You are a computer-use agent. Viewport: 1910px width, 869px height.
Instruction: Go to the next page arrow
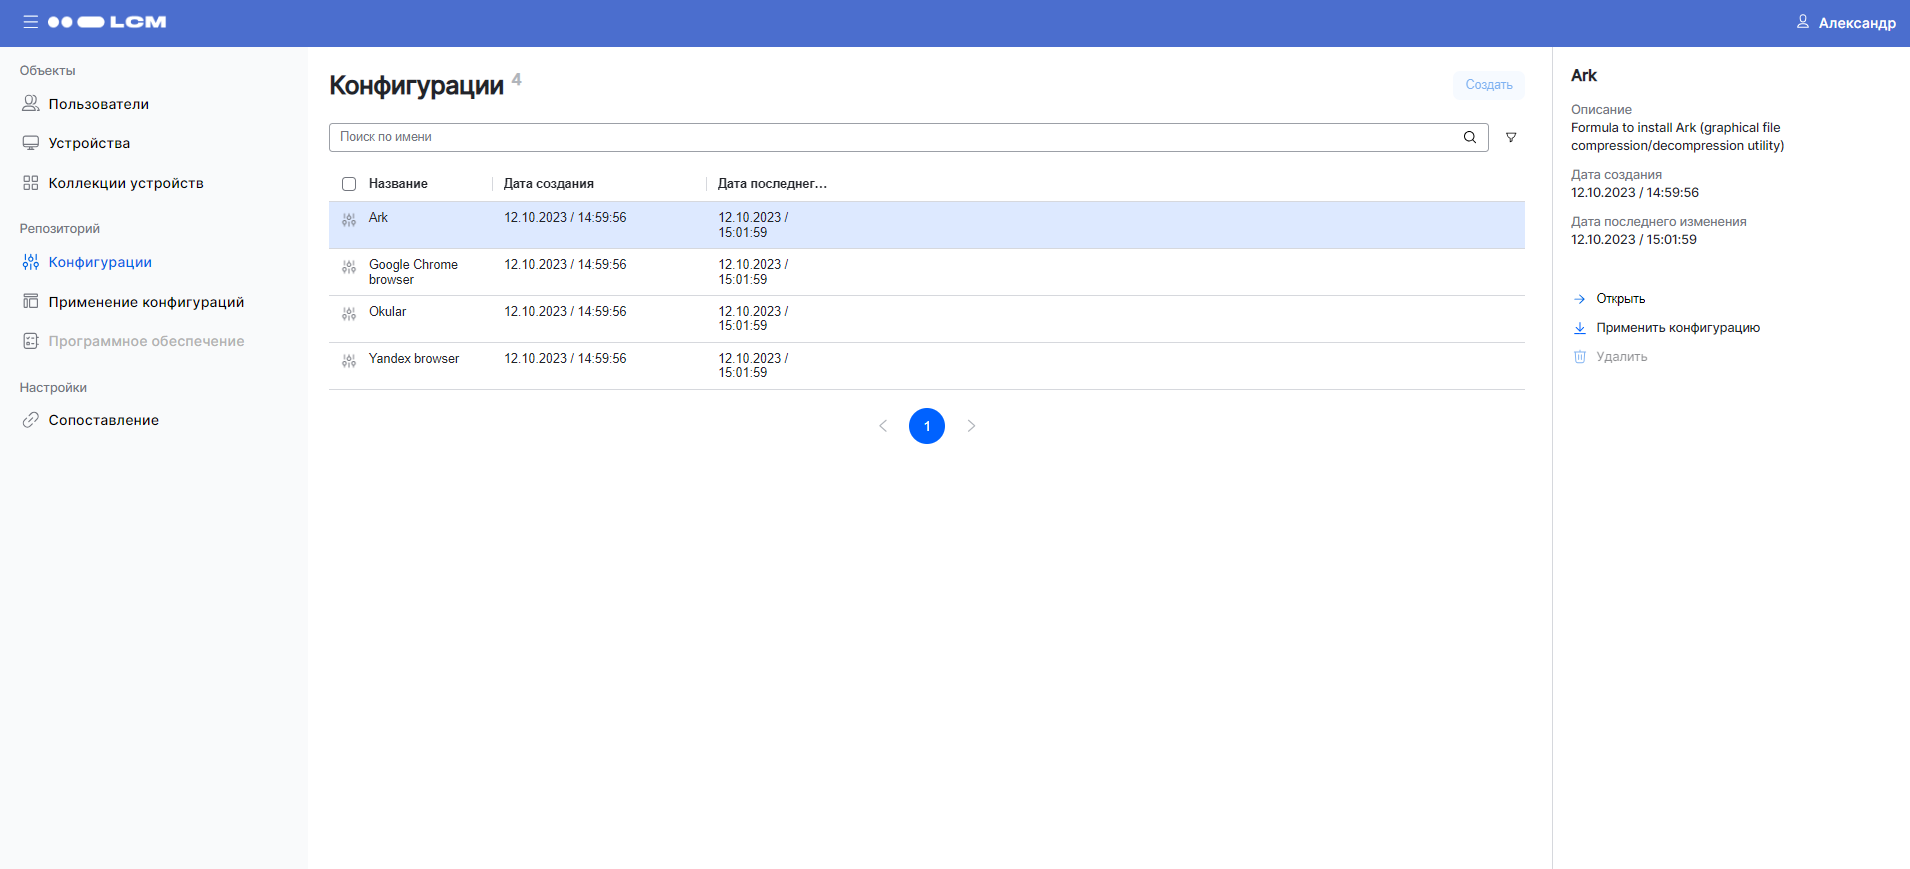(x=971, y=426)
